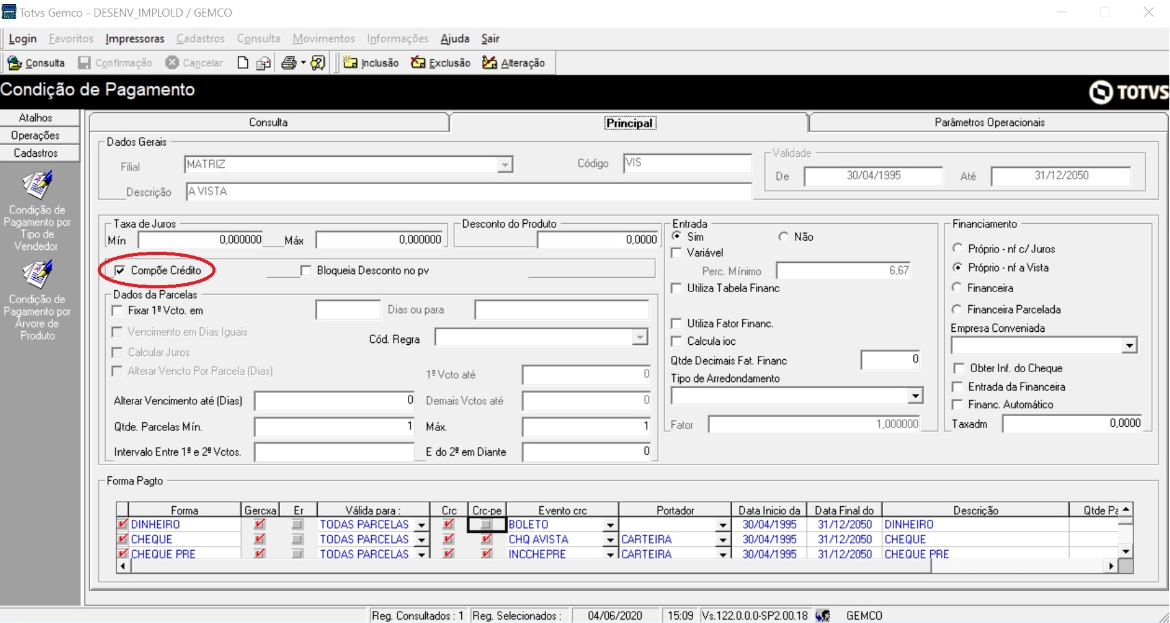Click the Código input field

pyautogui.click(x=687, y=163)
